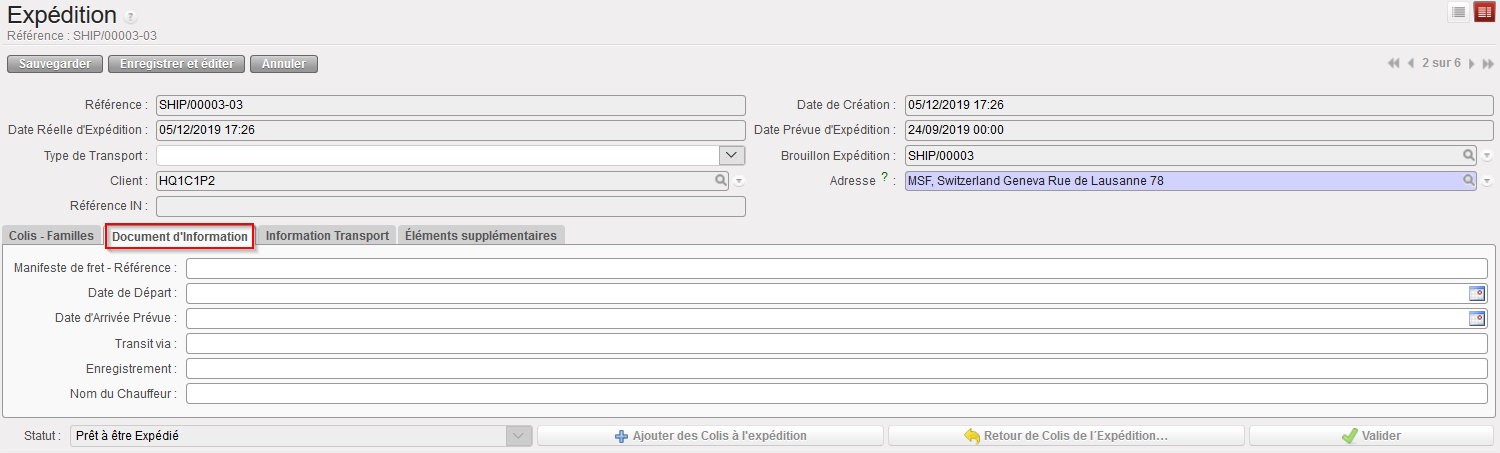Switch to list view icon

[1459, 12]
